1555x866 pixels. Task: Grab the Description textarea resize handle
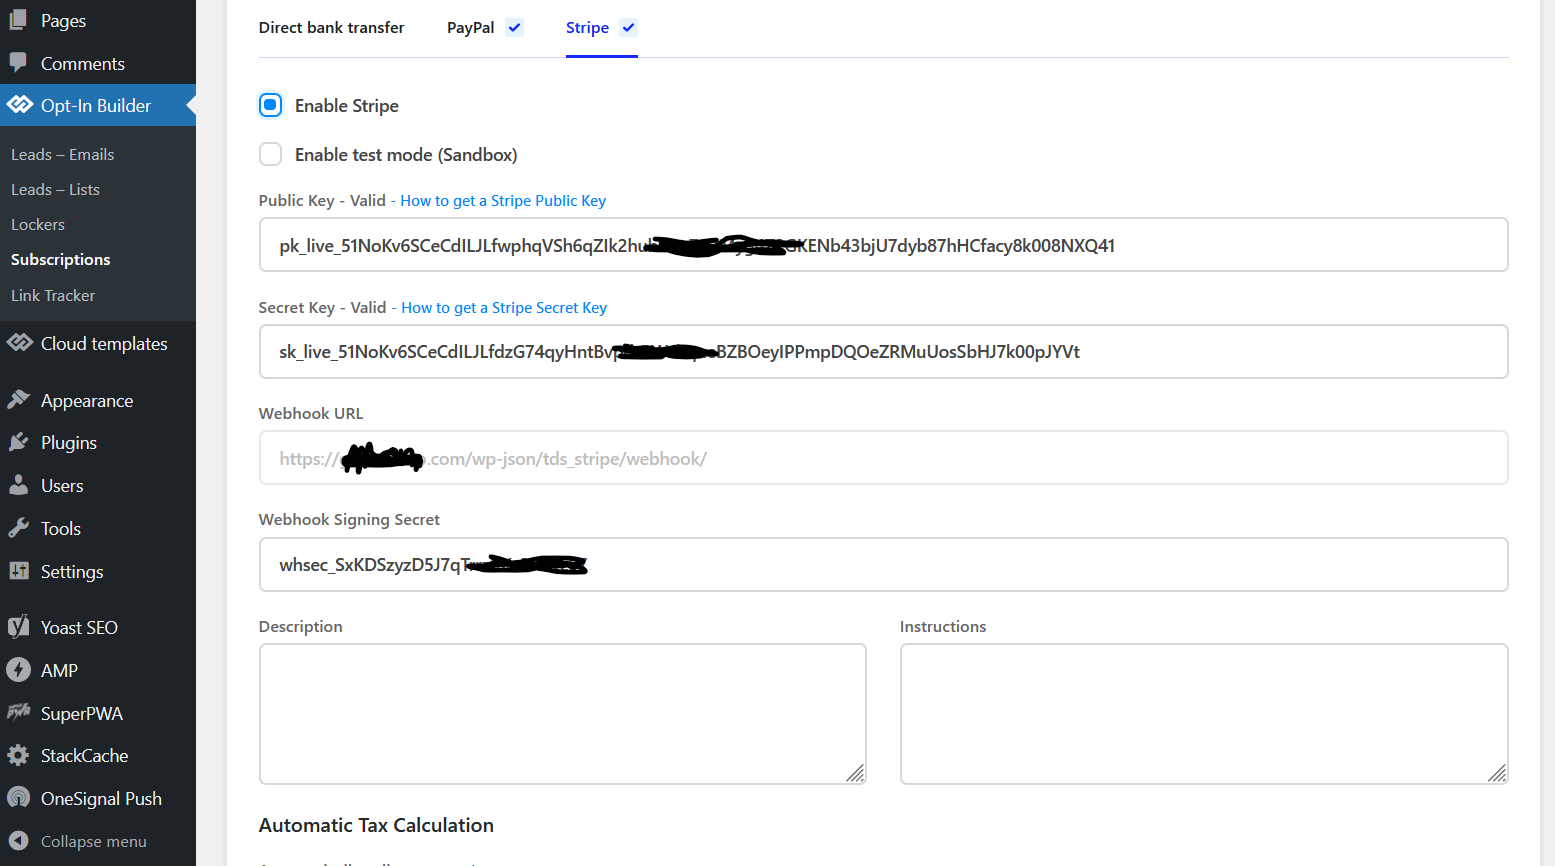(x=856, y=774)
